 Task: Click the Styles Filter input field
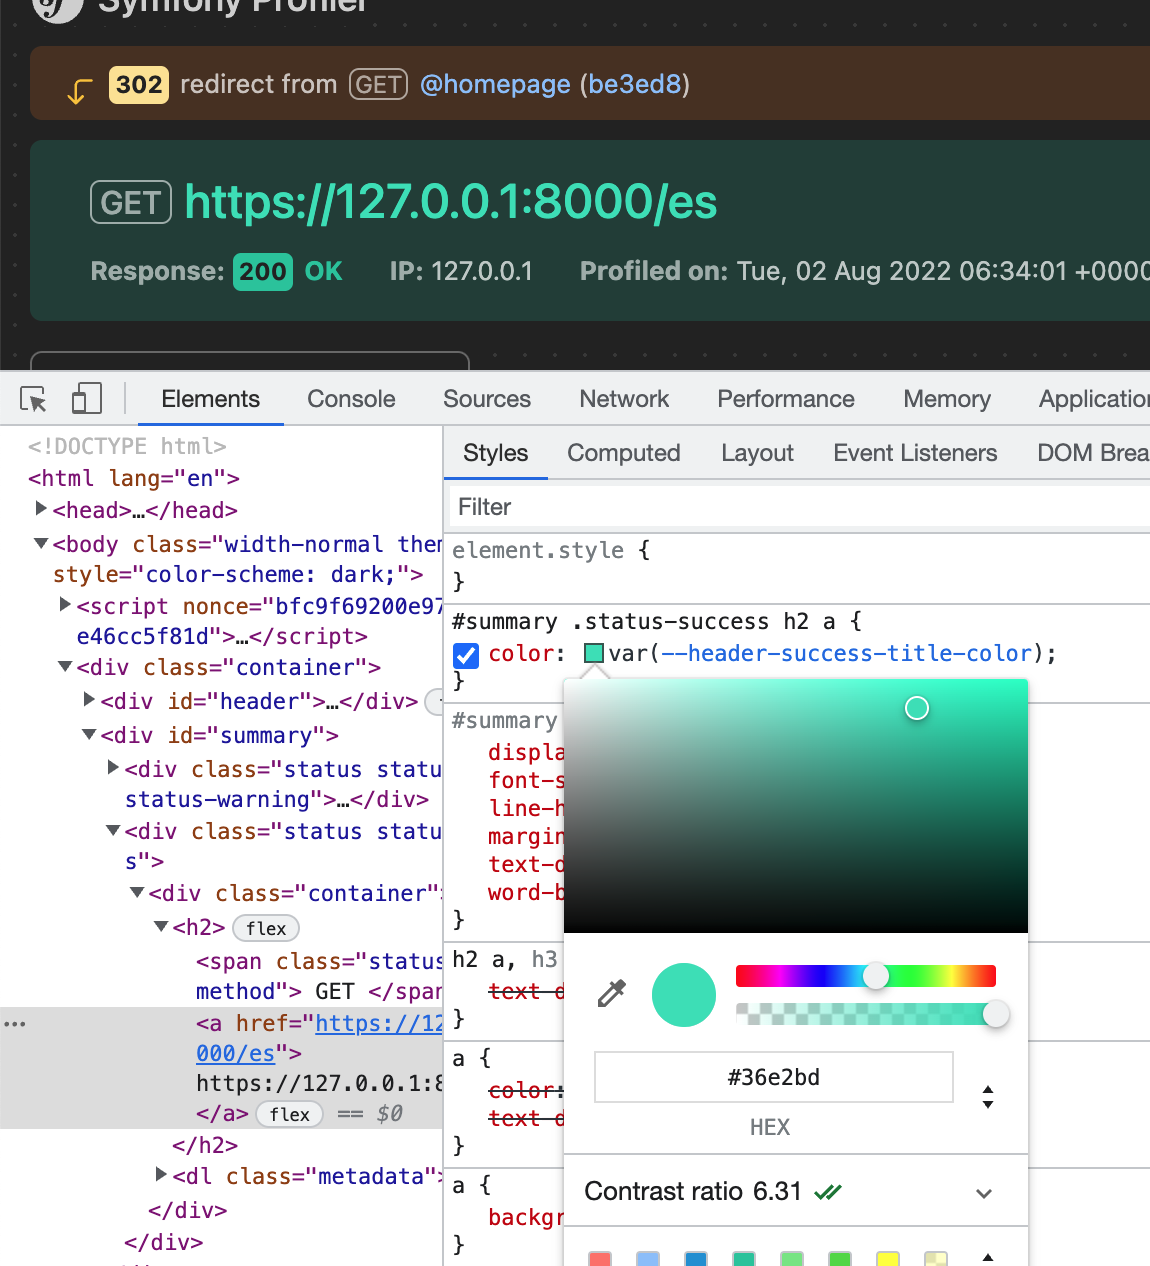point(800,507)
